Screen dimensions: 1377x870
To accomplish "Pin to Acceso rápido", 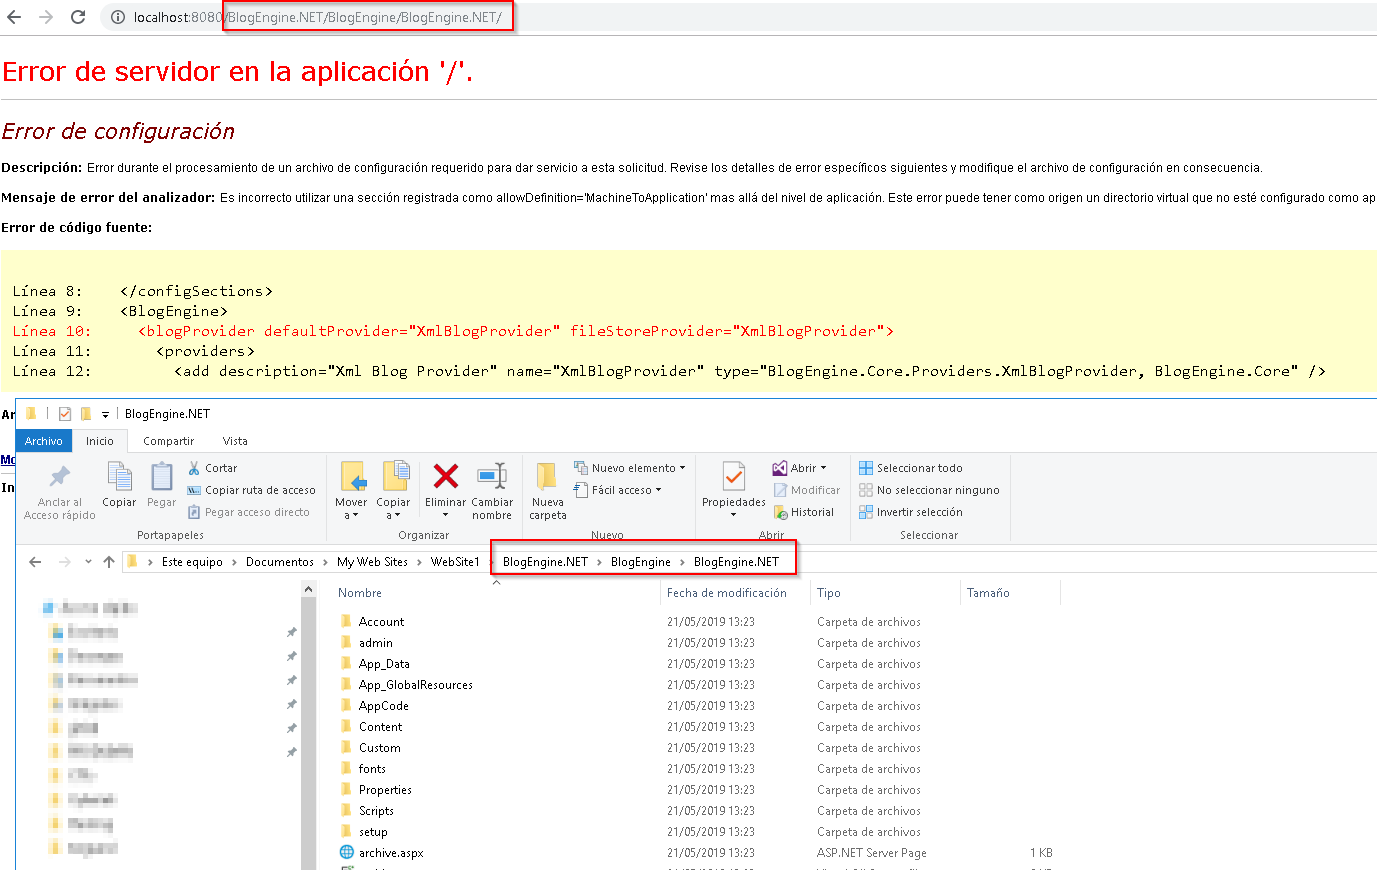I will click(60, 491).
